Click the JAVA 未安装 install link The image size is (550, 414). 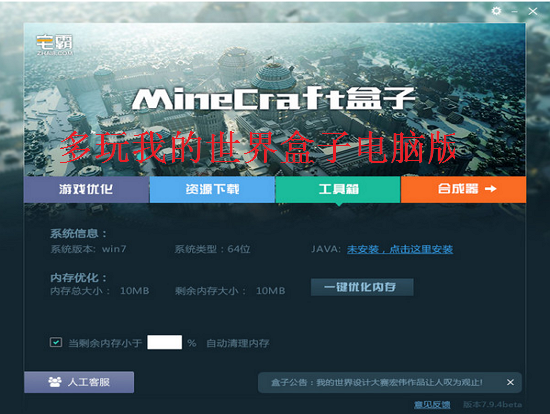pos(400,249)
